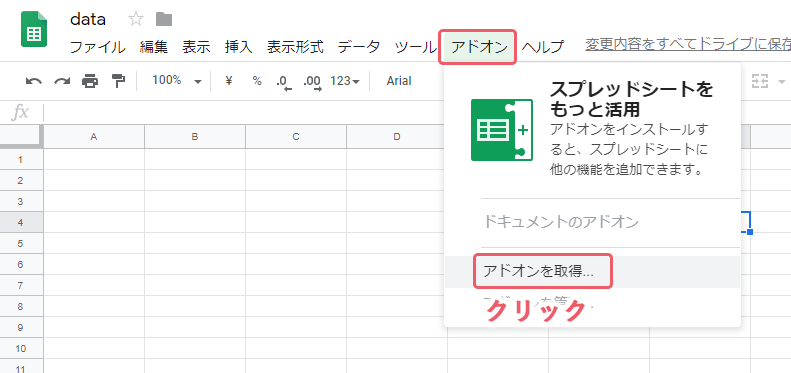Format as percent
Viewport: 791px width, 373px height.
point(257,80)
